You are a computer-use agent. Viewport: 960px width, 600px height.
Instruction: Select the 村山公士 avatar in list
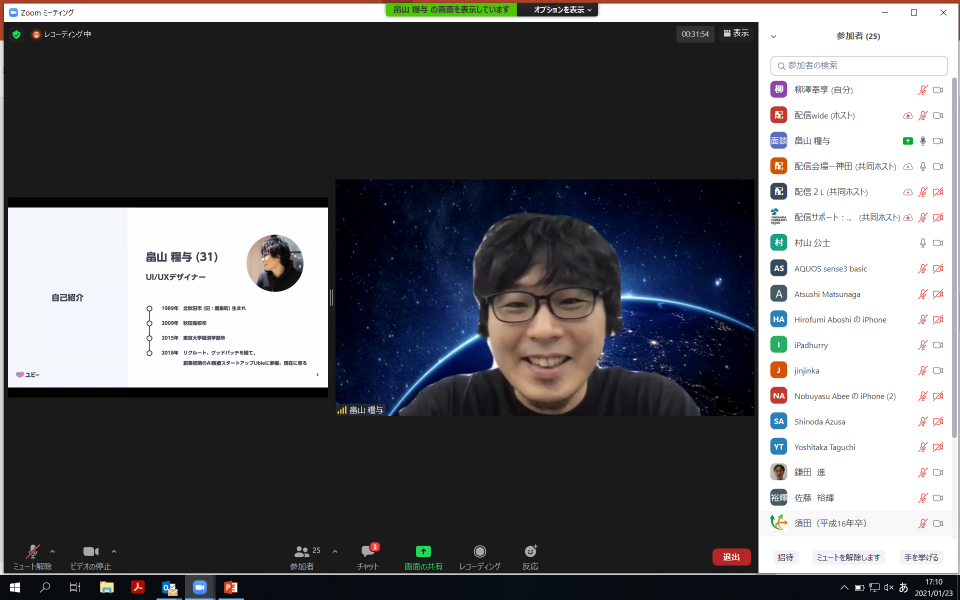pos(779,242)
